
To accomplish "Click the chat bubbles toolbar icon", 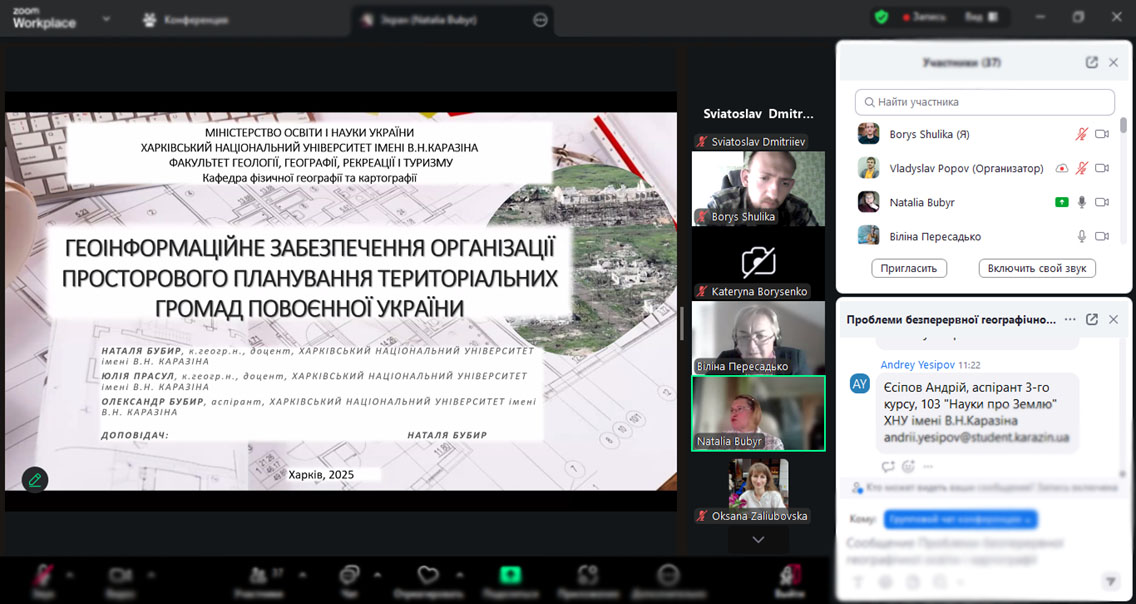I will (349, 575).
